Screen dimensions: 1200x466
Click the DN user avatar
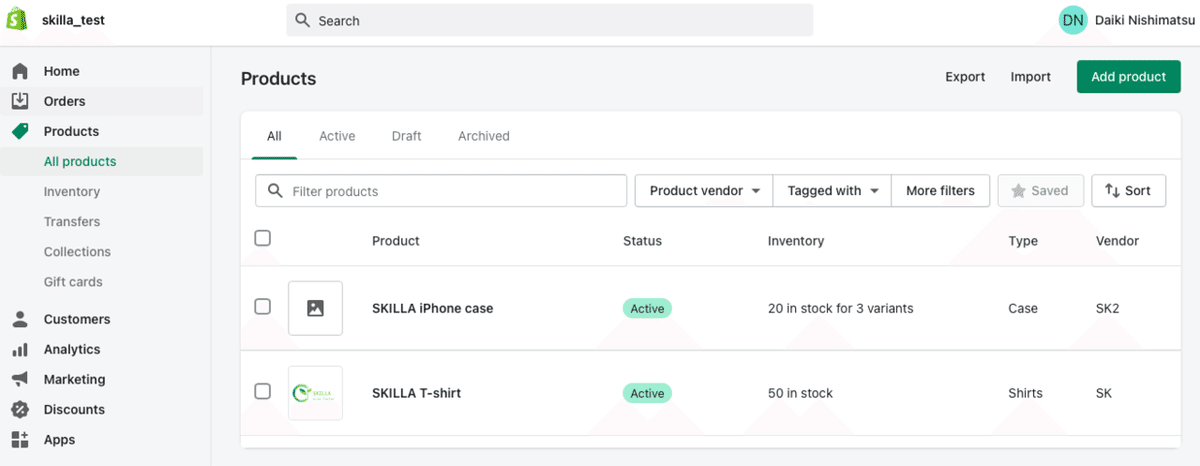1073,20
